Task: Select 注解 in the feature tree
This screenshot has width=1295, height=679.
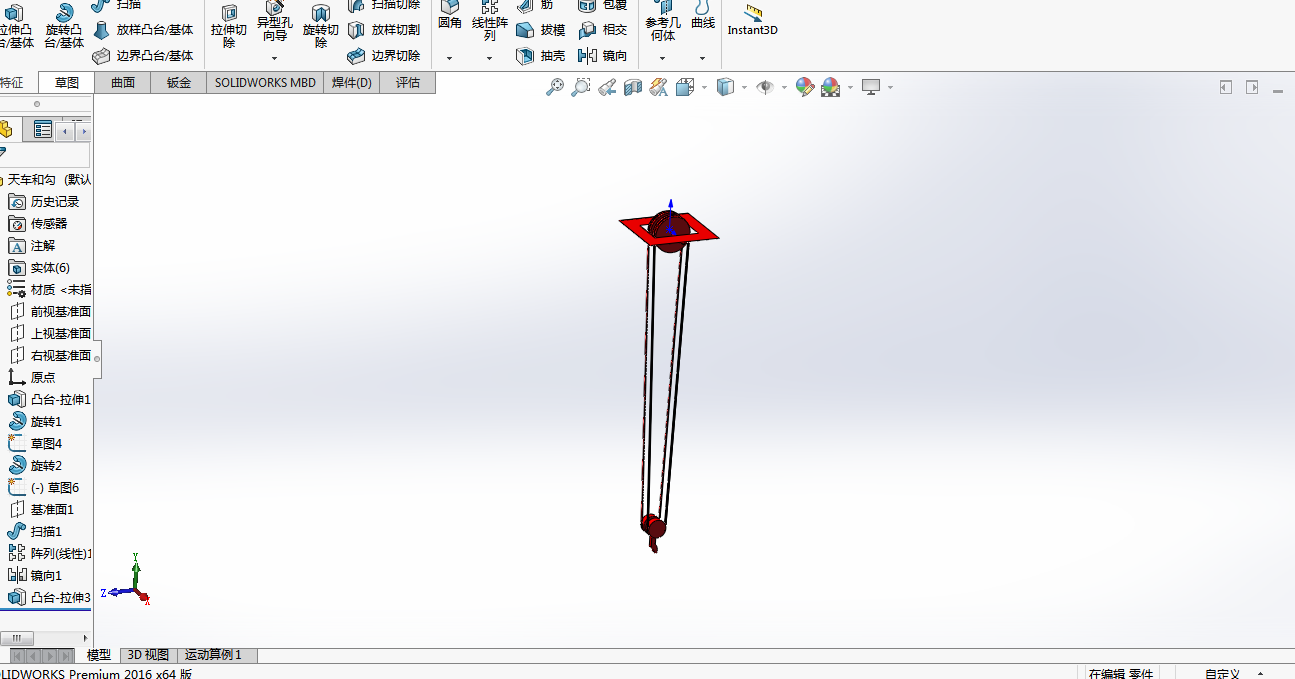Action: (32, 246)
